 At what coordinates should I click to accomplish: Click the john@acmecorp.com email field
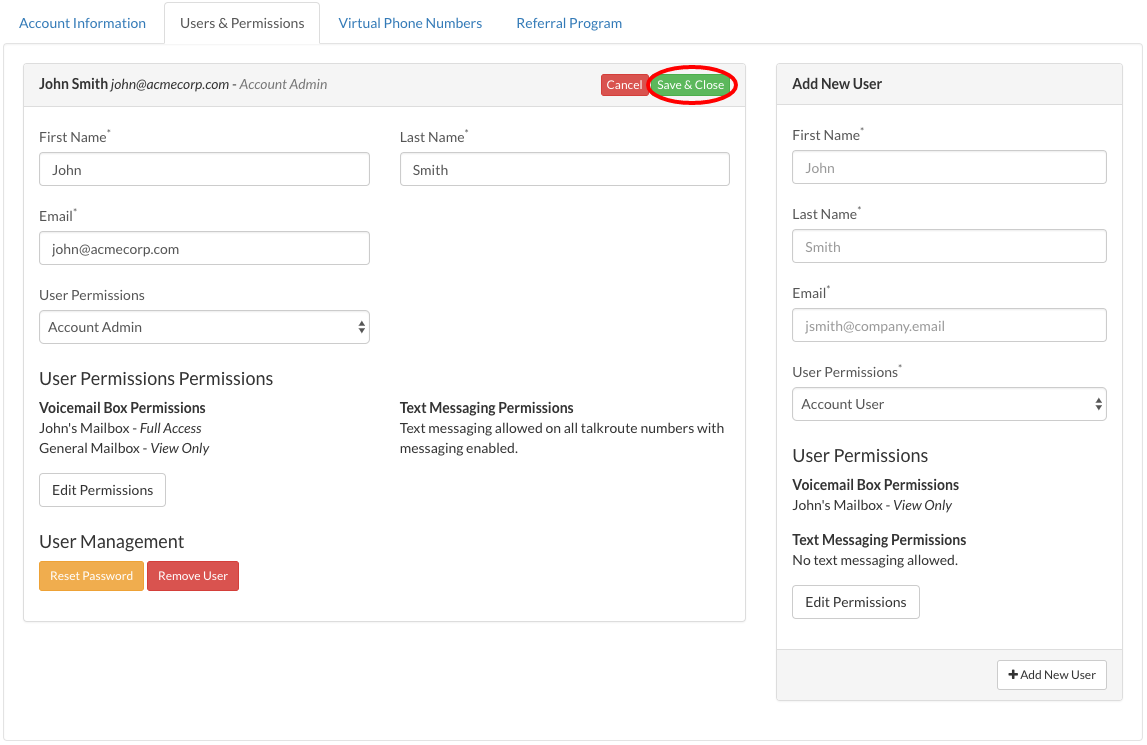tap(204, 248)
